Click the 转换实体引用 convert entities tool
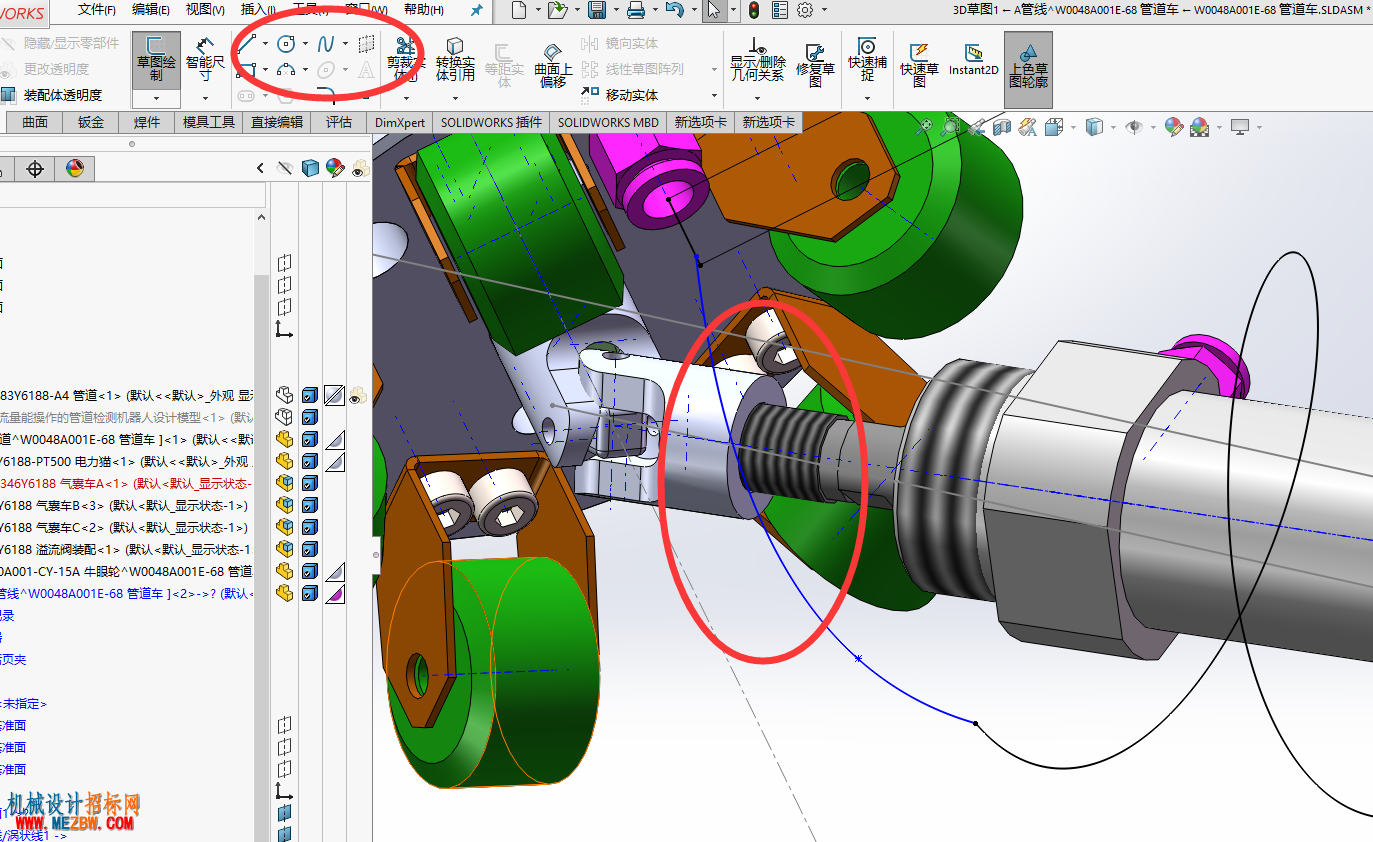The image size is (1373, 842). (455, 60)
